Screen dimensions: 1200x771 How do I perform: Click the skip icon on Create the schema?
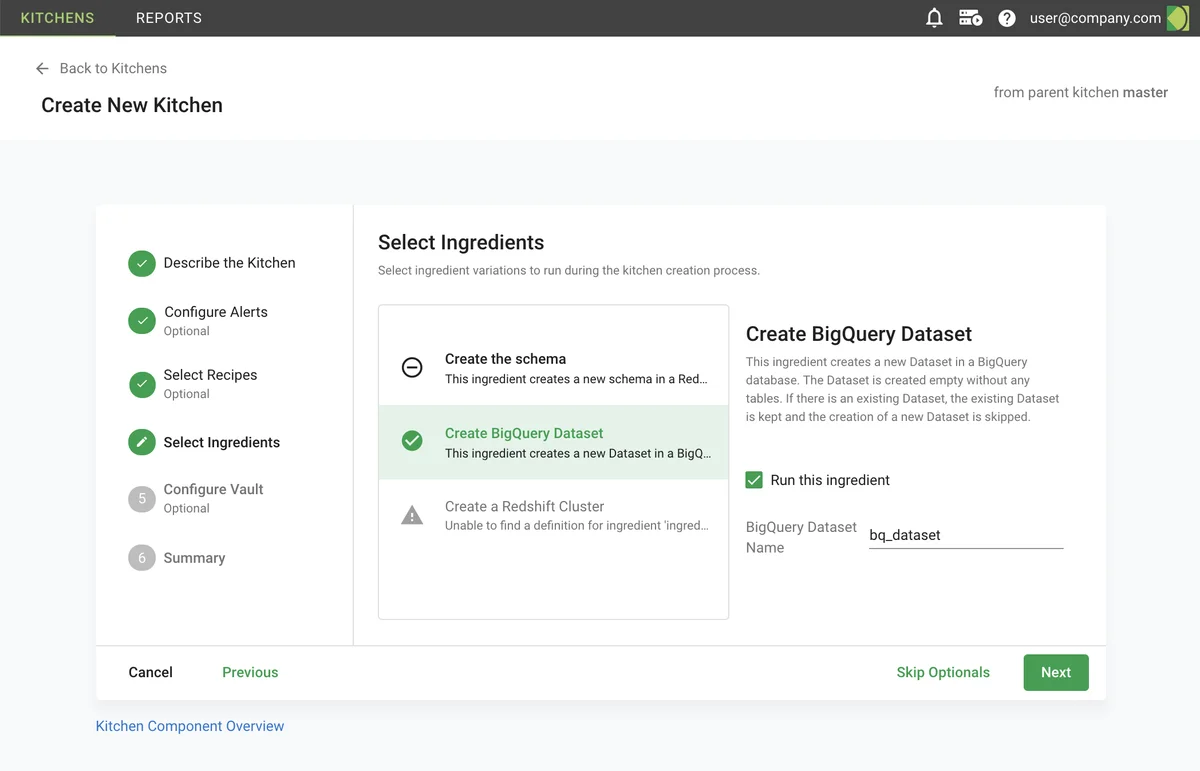[x=412, y=367]
